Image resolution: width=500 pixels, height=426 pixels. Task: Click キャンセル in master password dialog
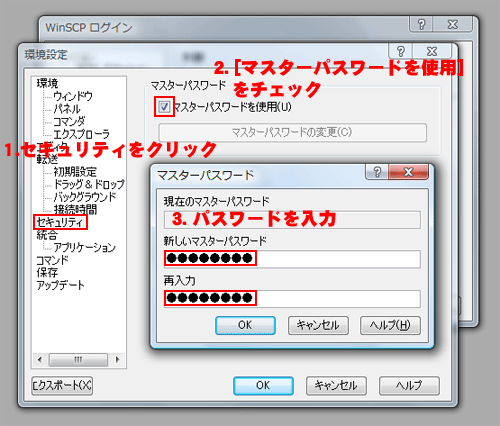318,325
